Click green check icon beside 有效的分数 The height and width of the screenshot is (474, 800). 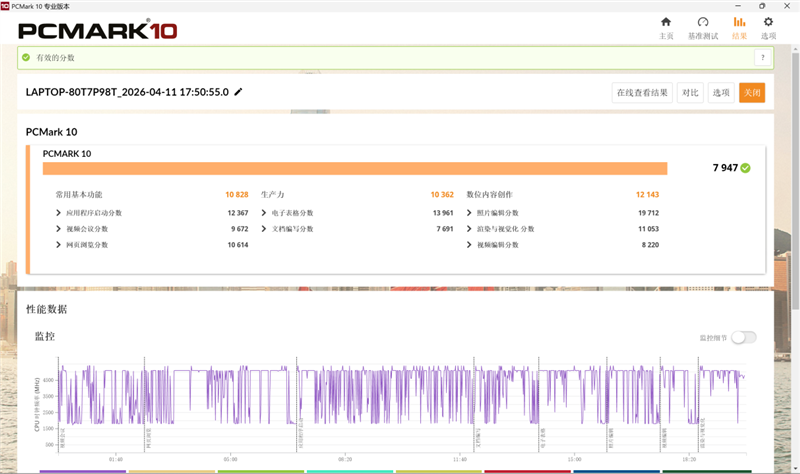[x=26, y=58]
